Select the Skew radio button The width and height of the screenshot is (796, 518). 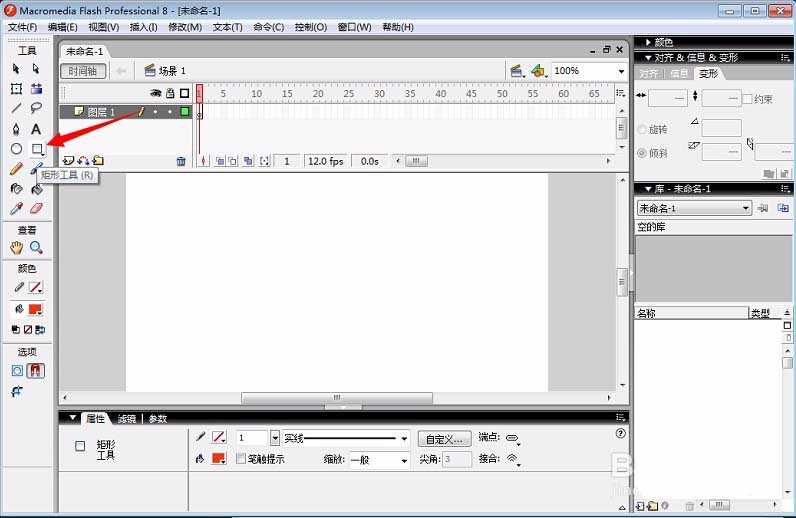pos(642,153)
